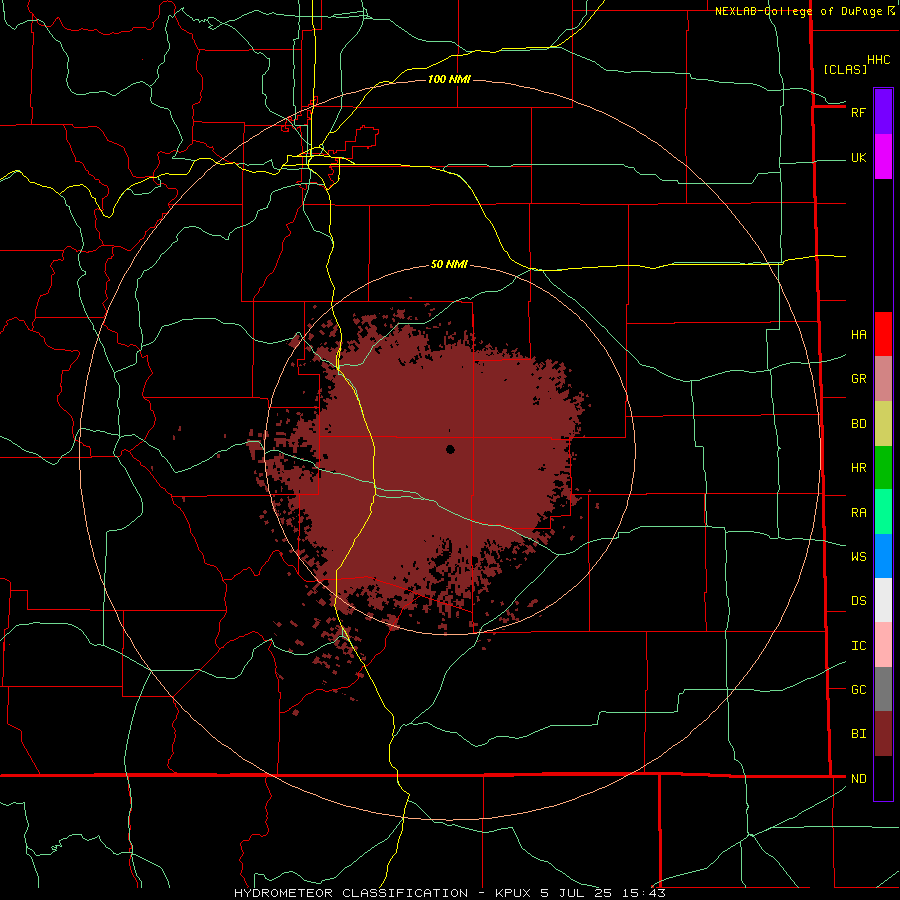Click the BI legend label
900x900 pixels.
pyautogui.click(x=858, y=734)
